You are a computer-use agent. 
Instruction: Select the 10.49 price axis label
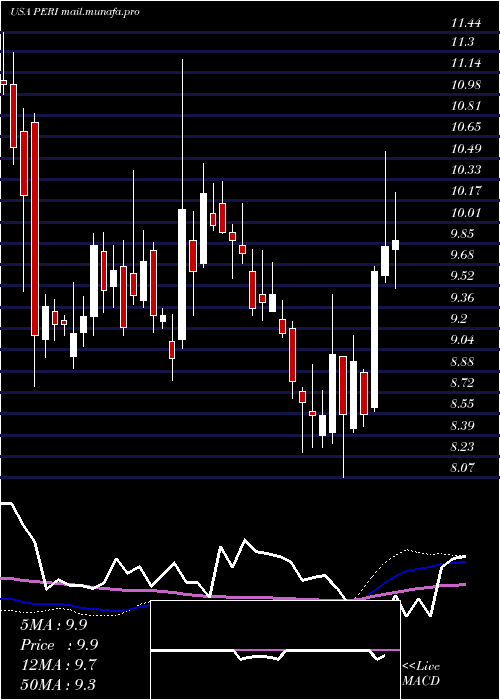click(x=466, y=149)
